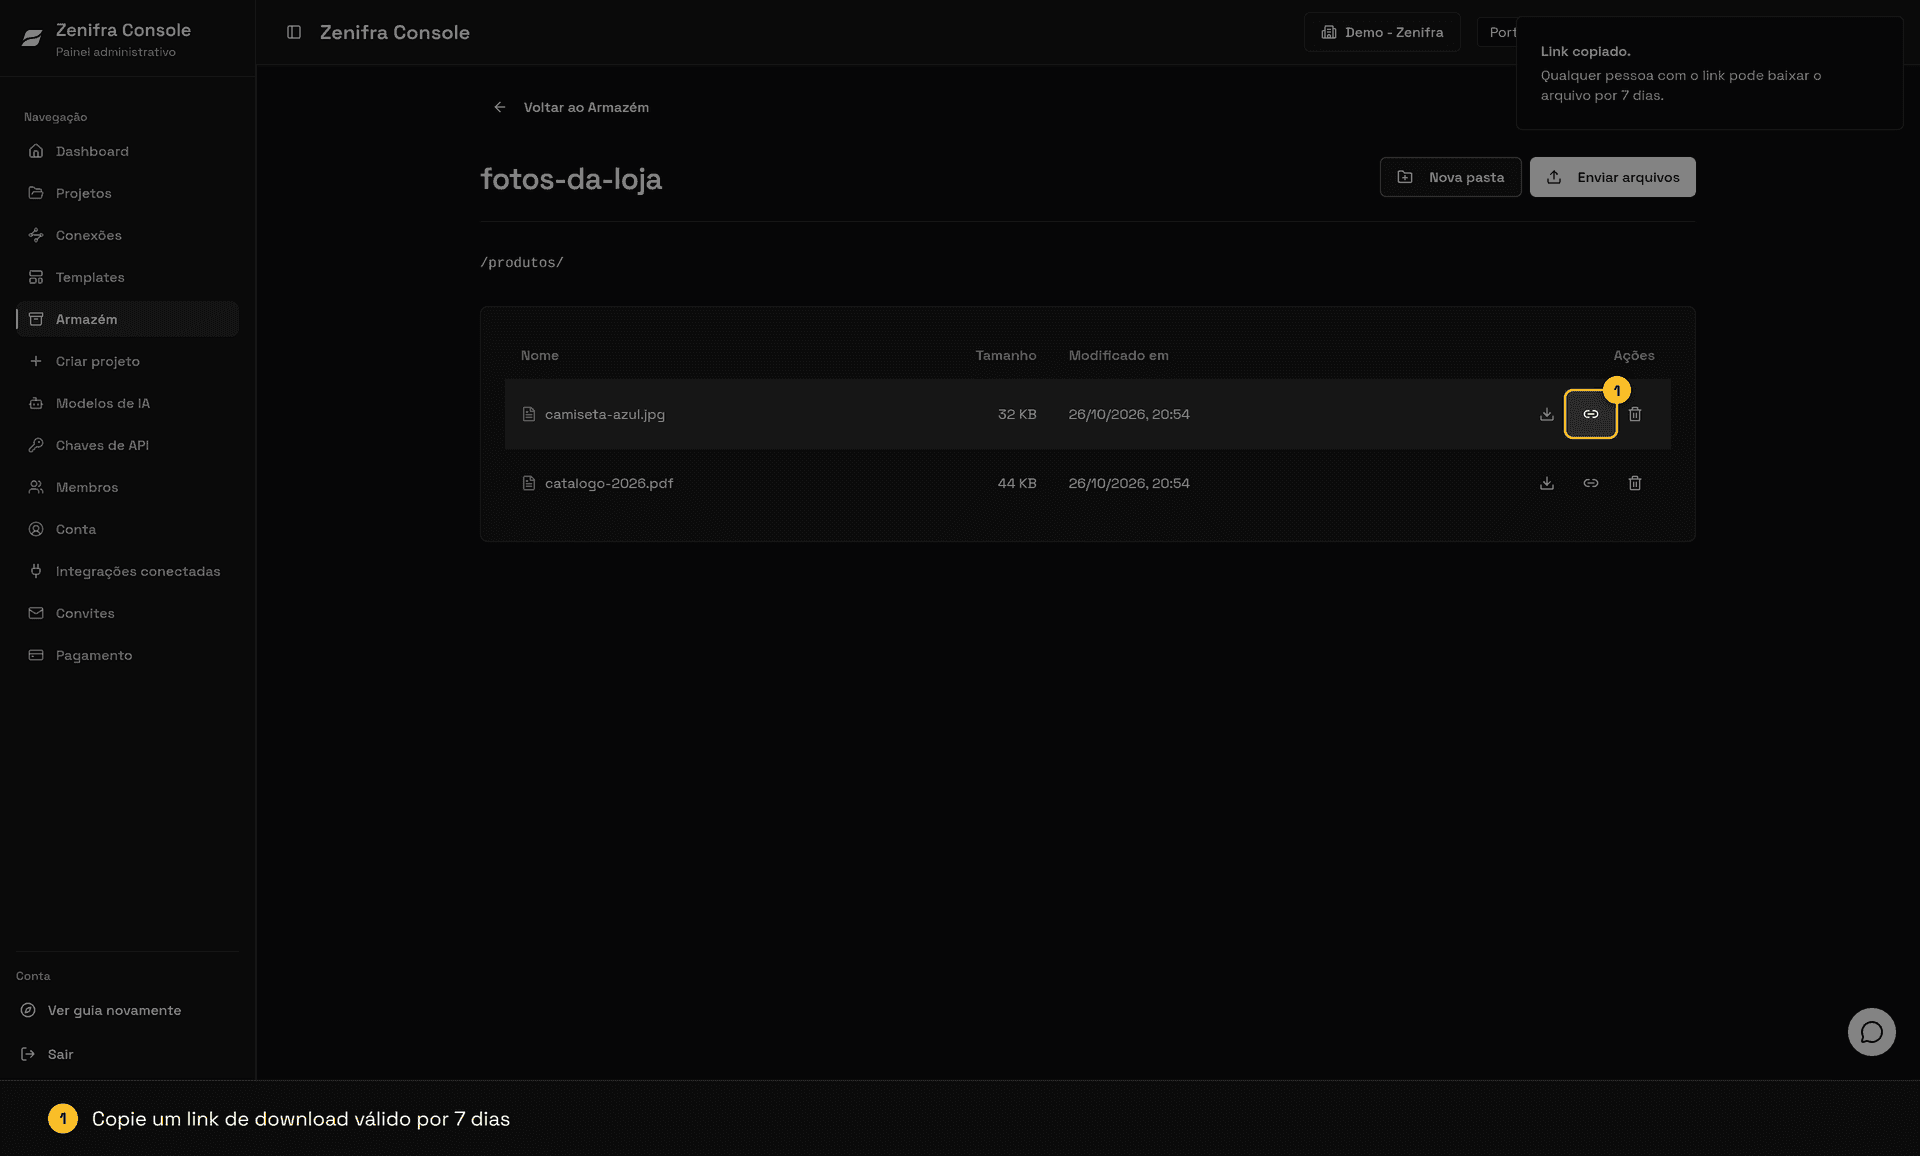
Task: Click the Enviar arquivos button
Action: (1613, 177)
